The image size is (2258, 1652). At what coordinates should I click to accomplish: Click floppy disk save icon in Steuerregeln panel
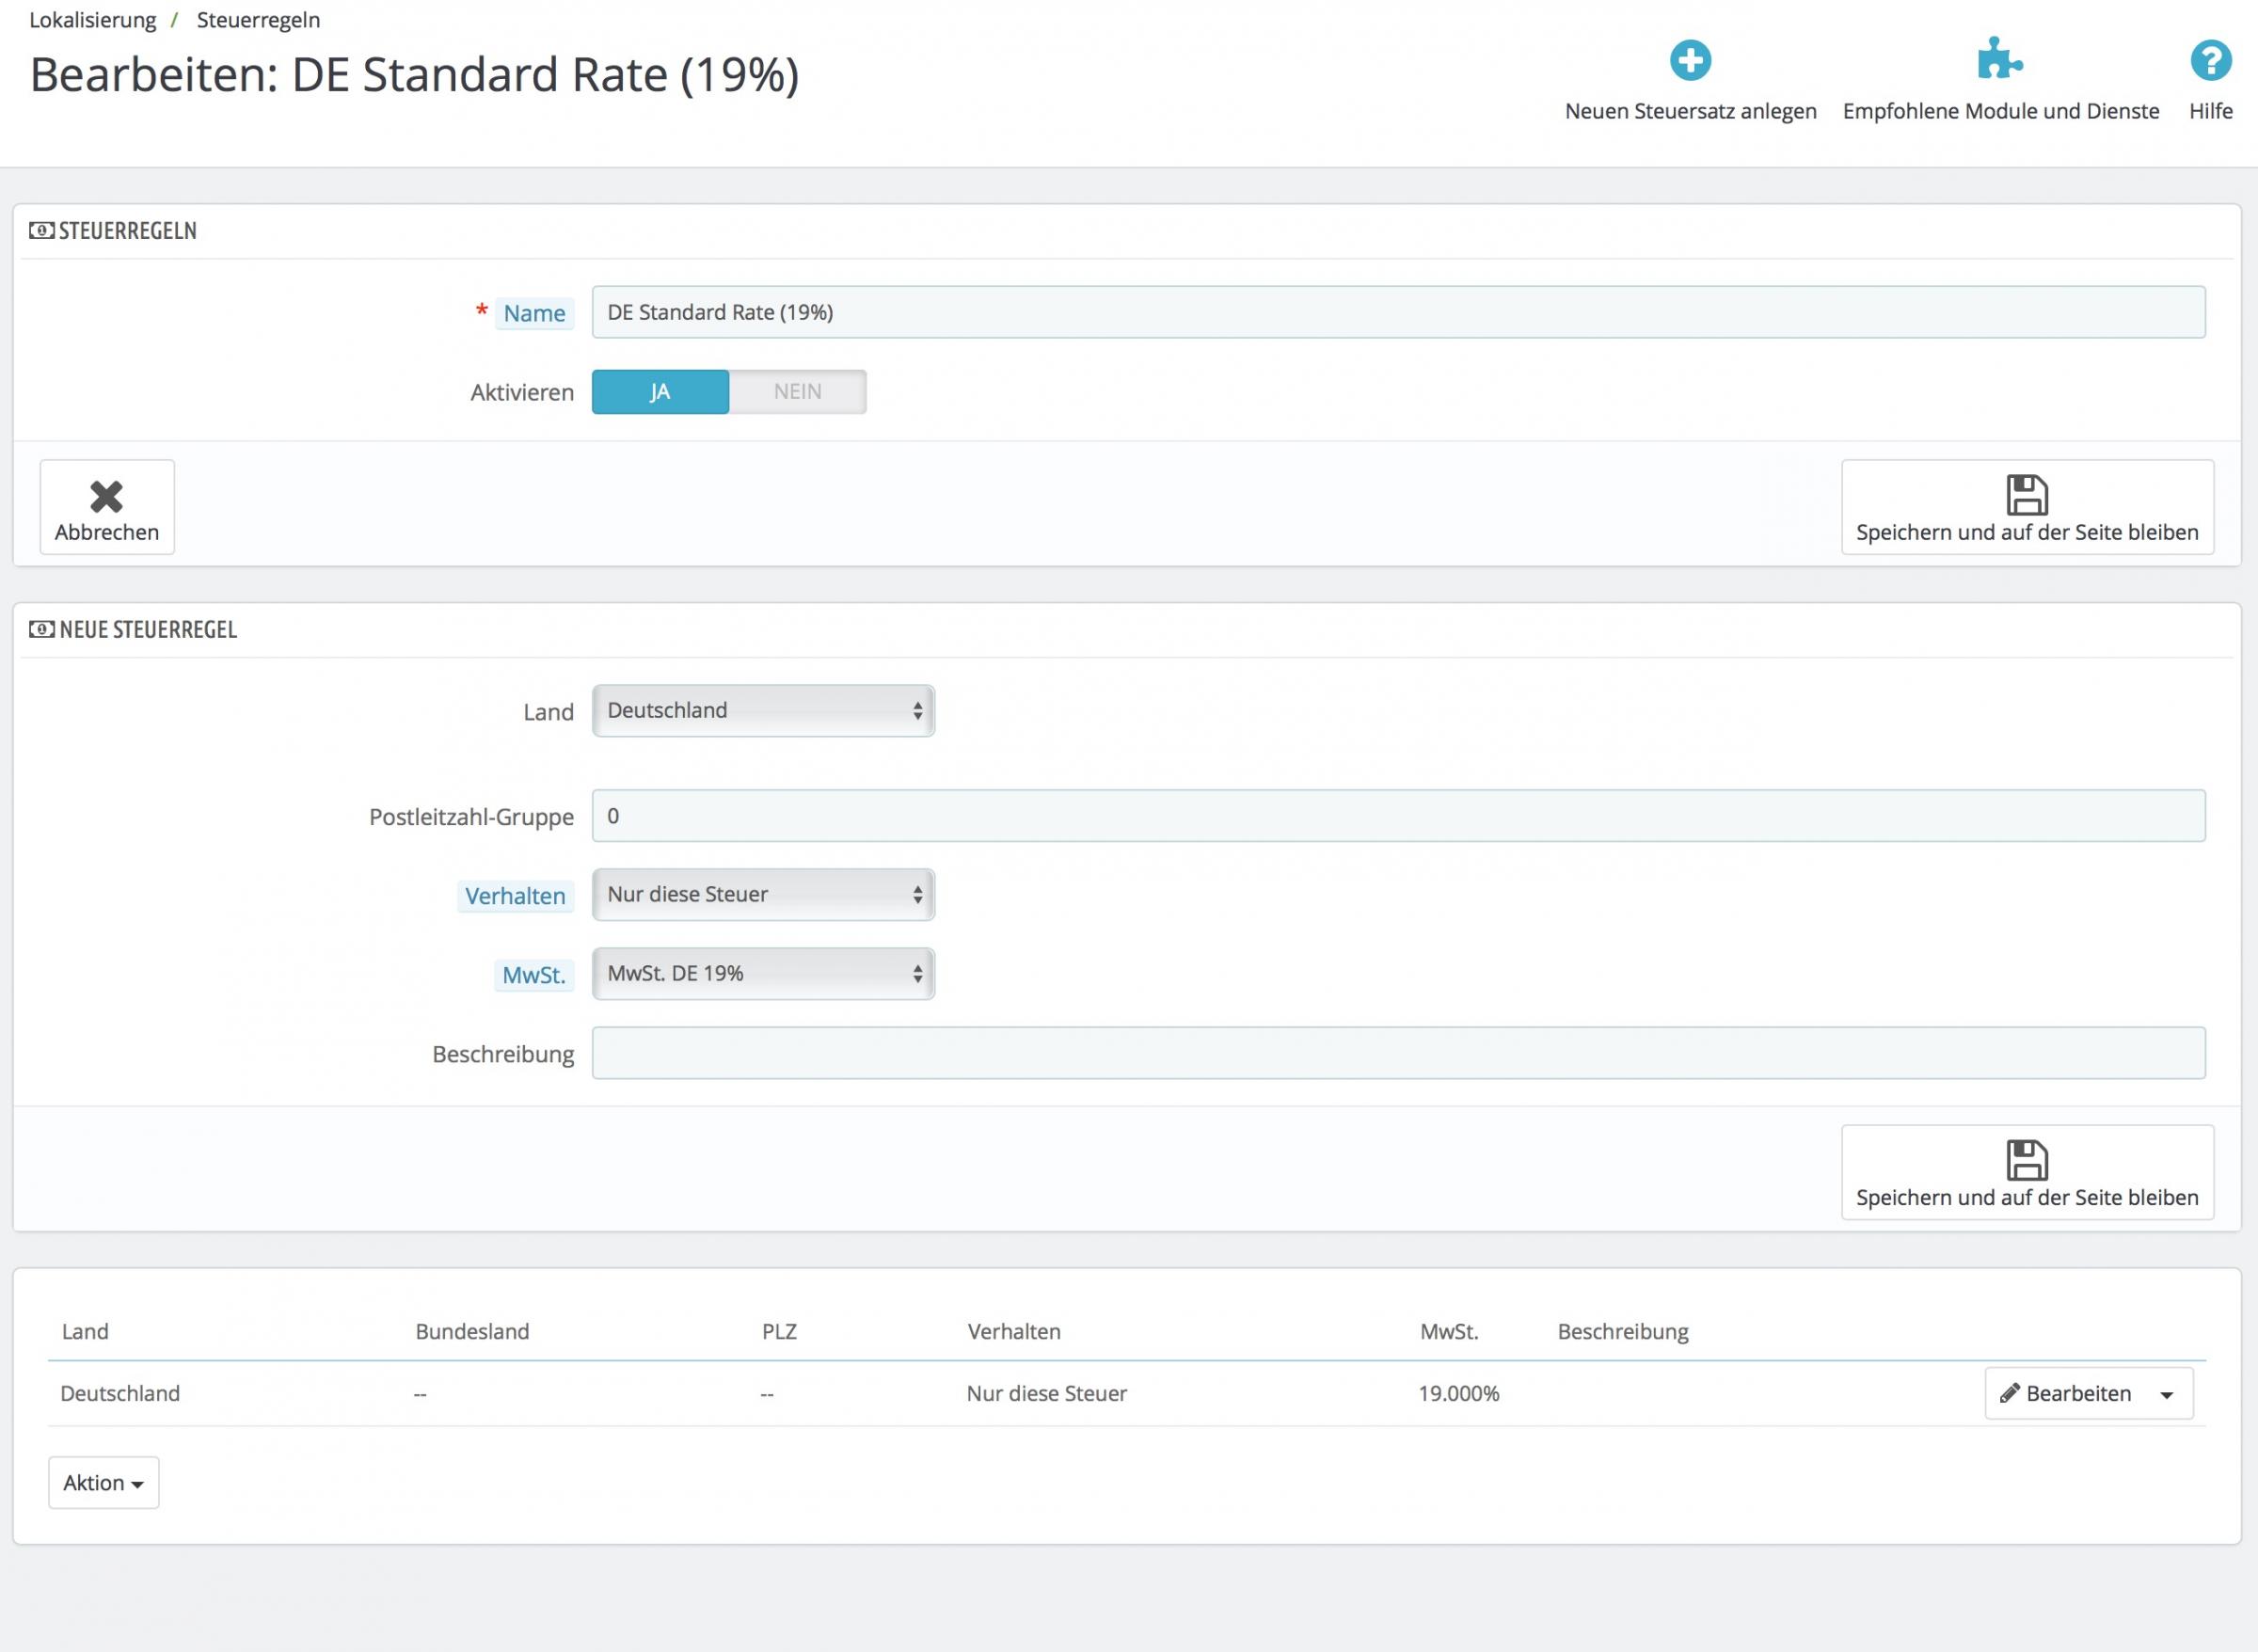(2027, 495)
